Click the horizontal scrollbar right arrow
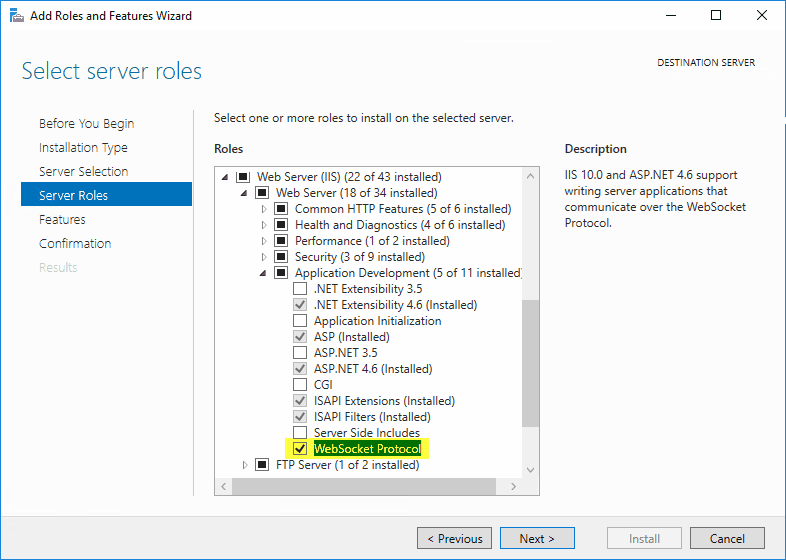The height and width of the screenshot is (560, 786). [514, 486]
